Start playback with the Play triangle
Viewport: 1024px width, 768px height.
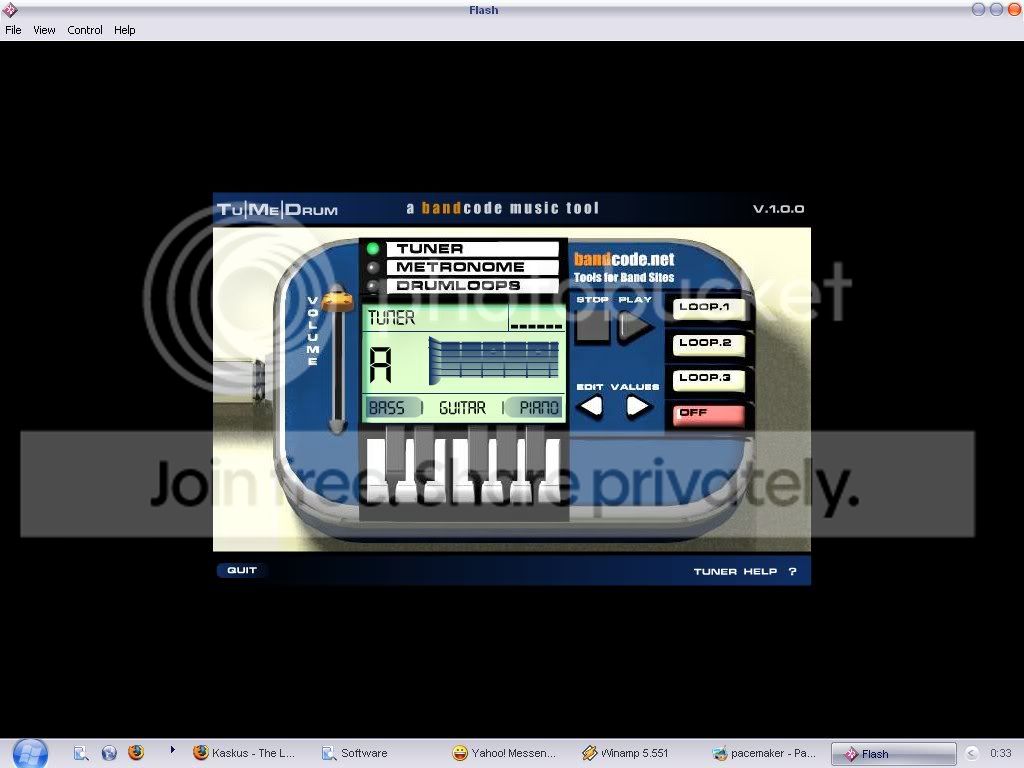coord(634,326)
